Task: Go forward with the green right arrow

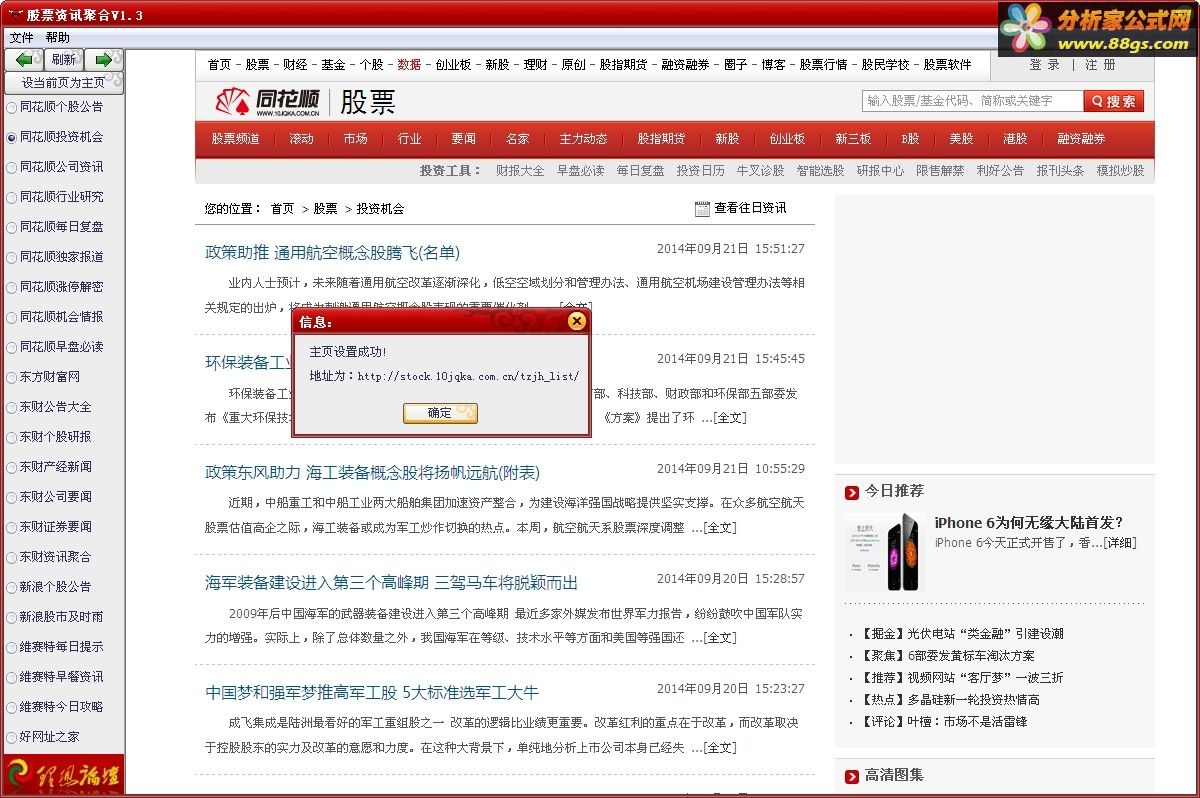Action: (103, 60)
